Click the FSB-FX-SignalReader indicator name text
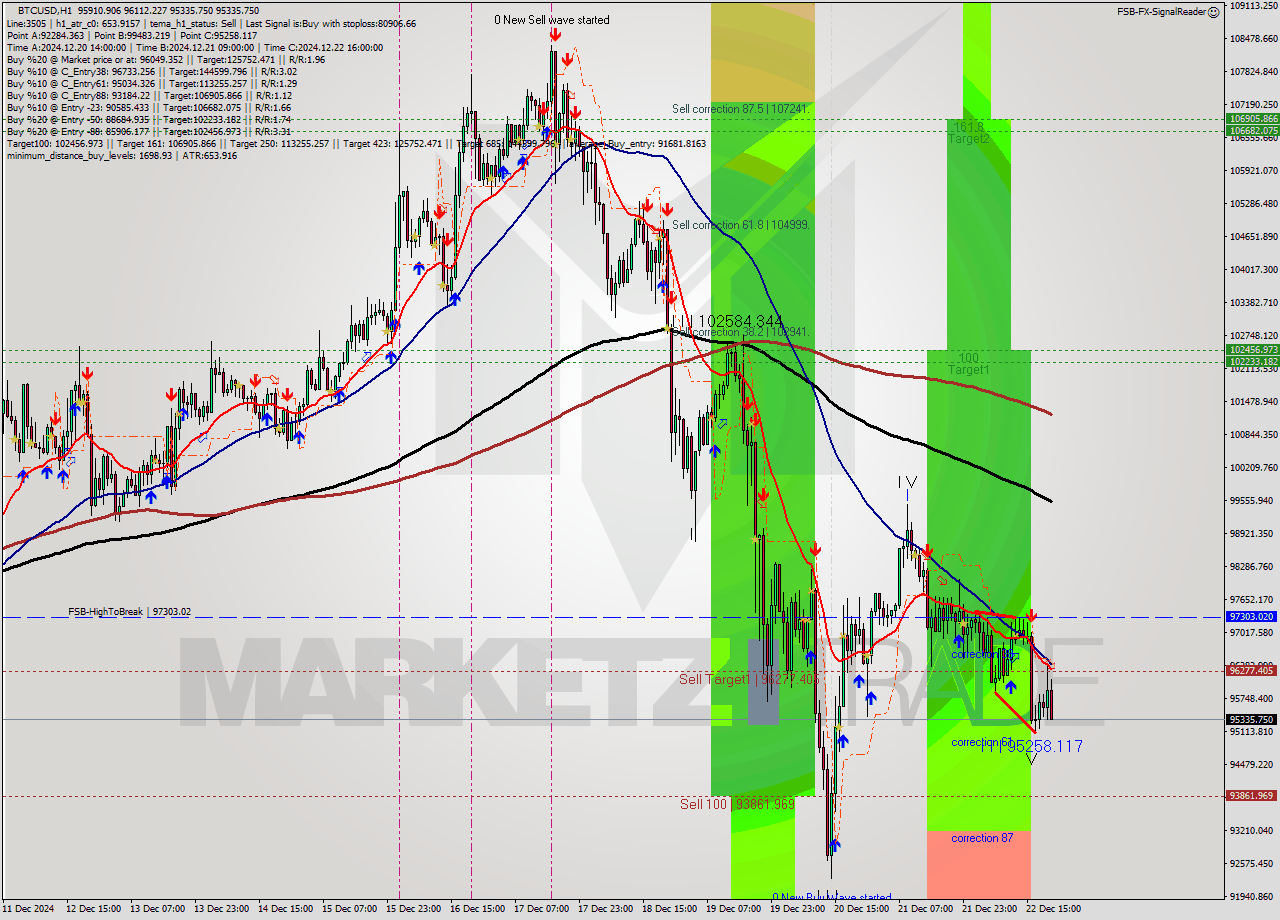The image size is (1280, 920). [x=1161, y=12]
